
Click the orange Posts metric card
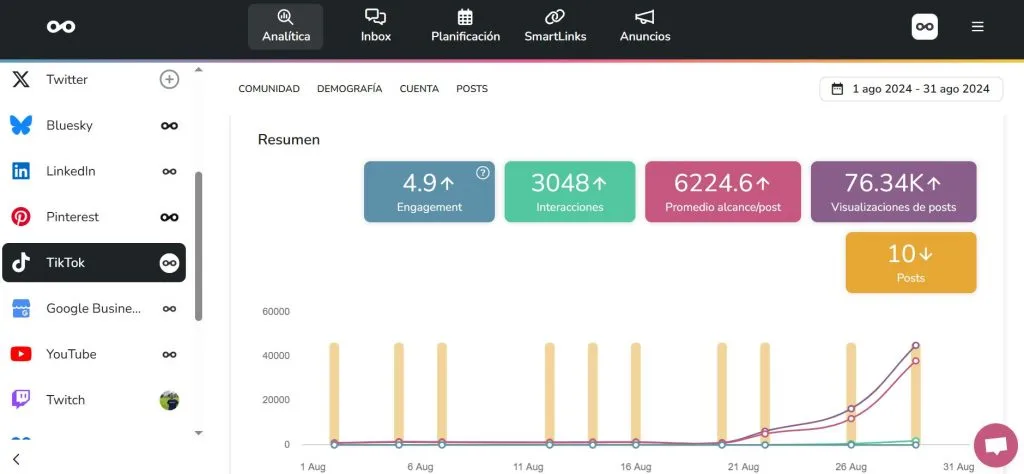click(911, 262)
